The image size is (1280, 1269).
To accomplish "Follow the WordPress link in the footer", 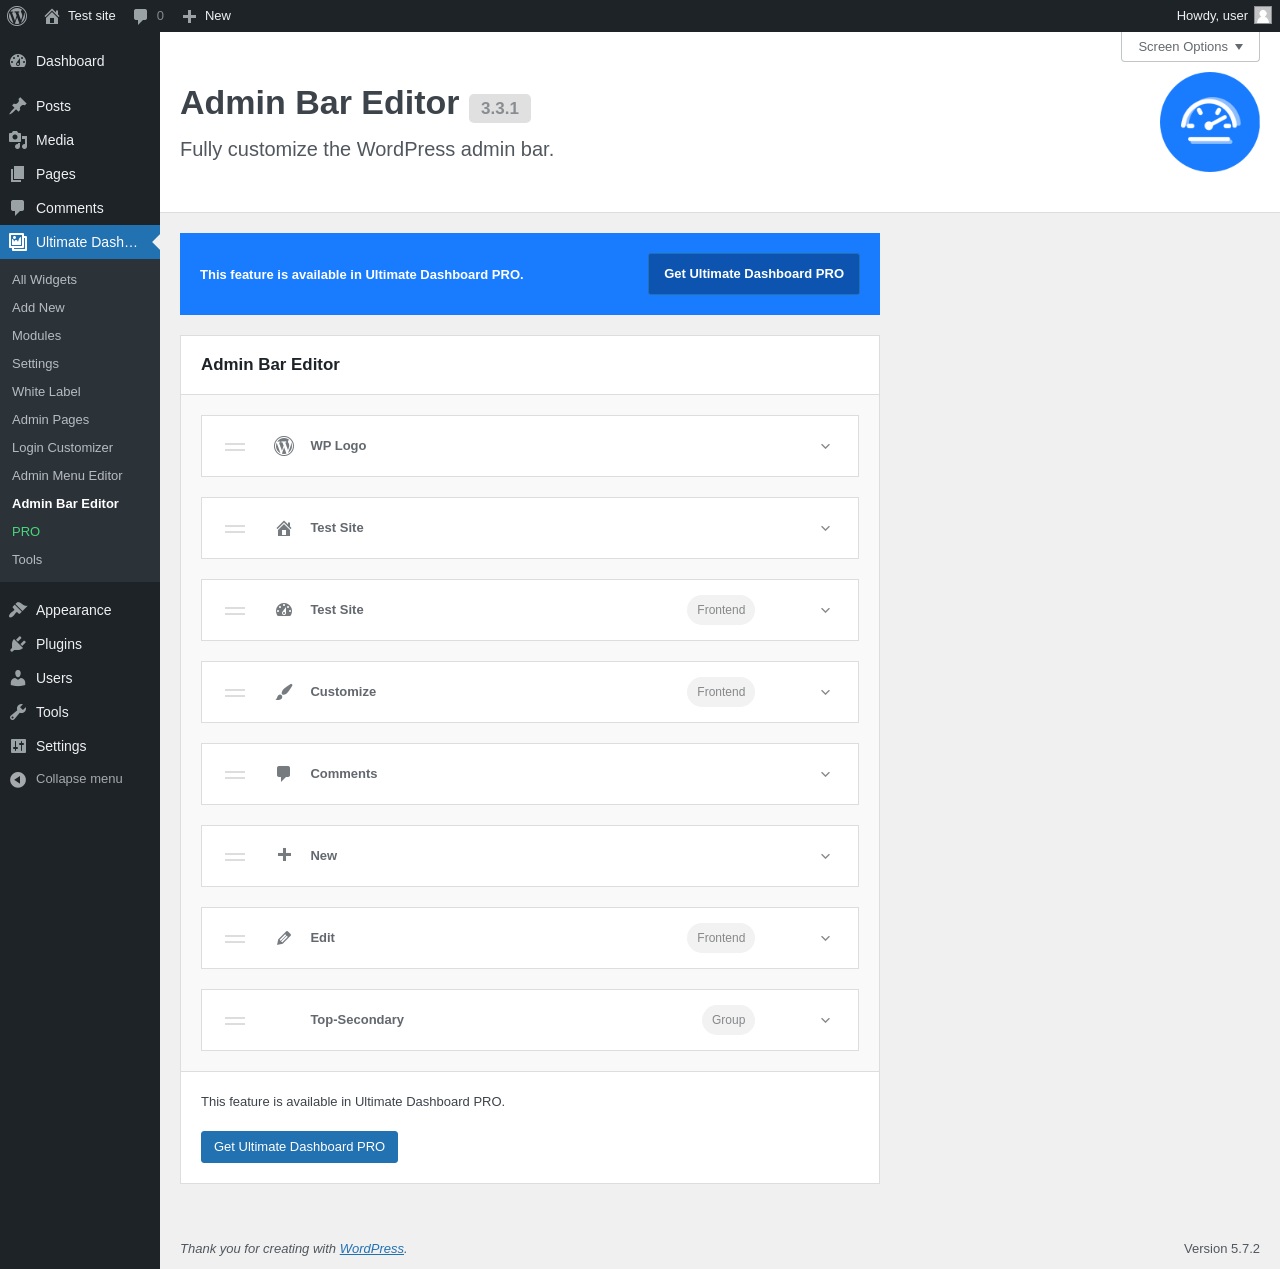I will point(372,1249).
